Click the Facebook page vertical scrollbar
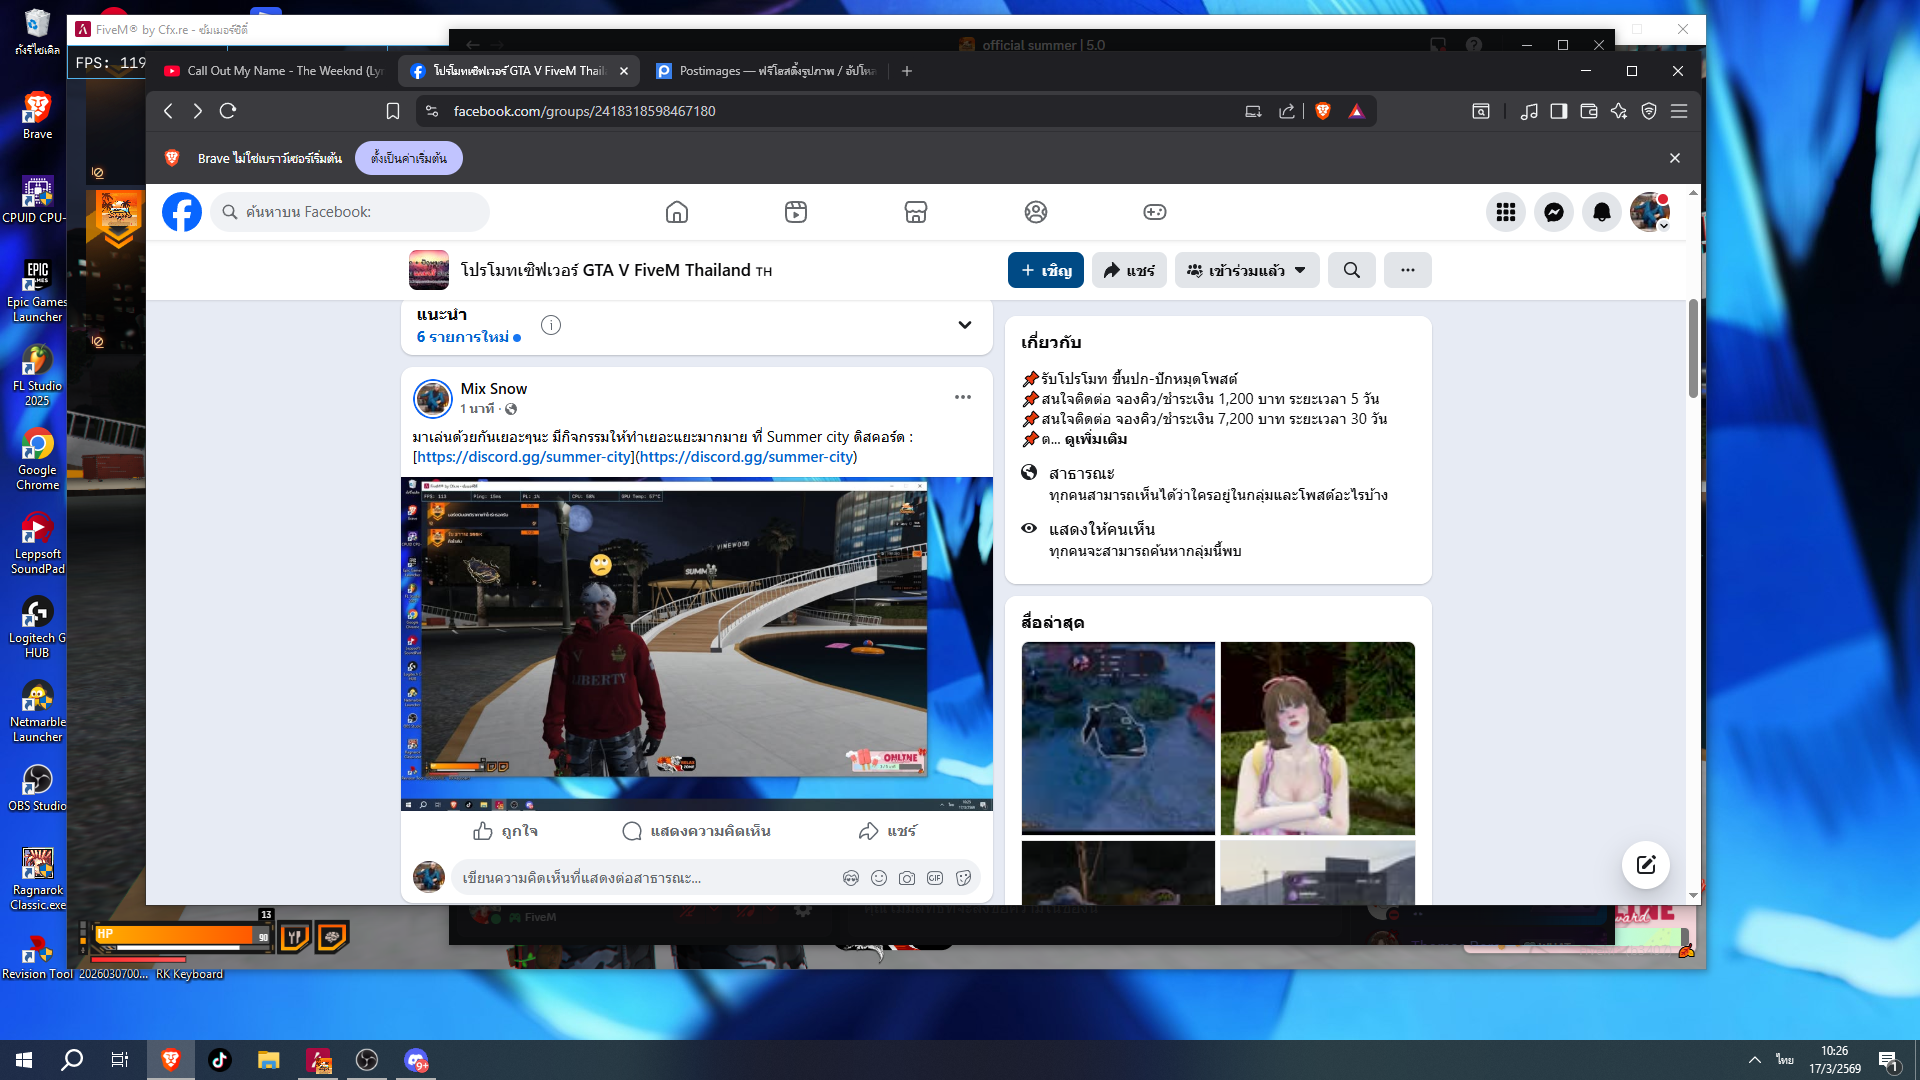 pyautogui.click(x=1693, y=350)
